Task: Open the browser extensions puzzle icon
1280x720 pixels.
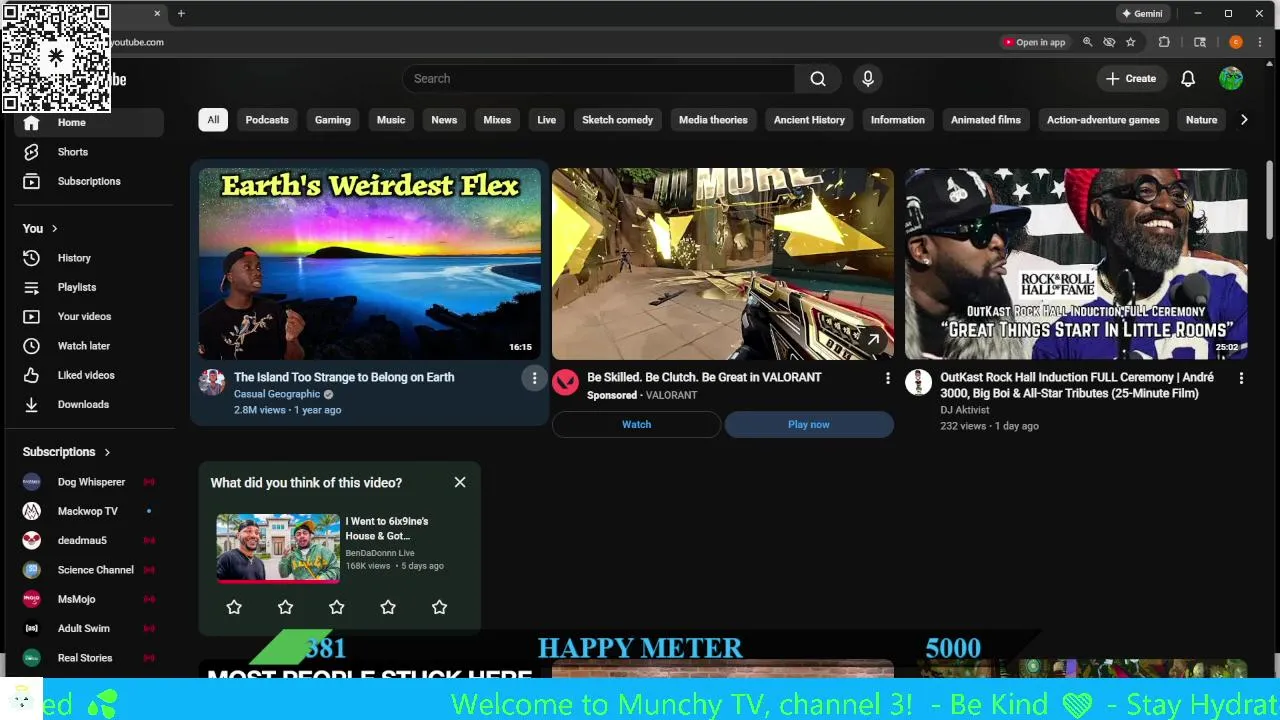Action: pyautogui.click(x=1164, y=42)
